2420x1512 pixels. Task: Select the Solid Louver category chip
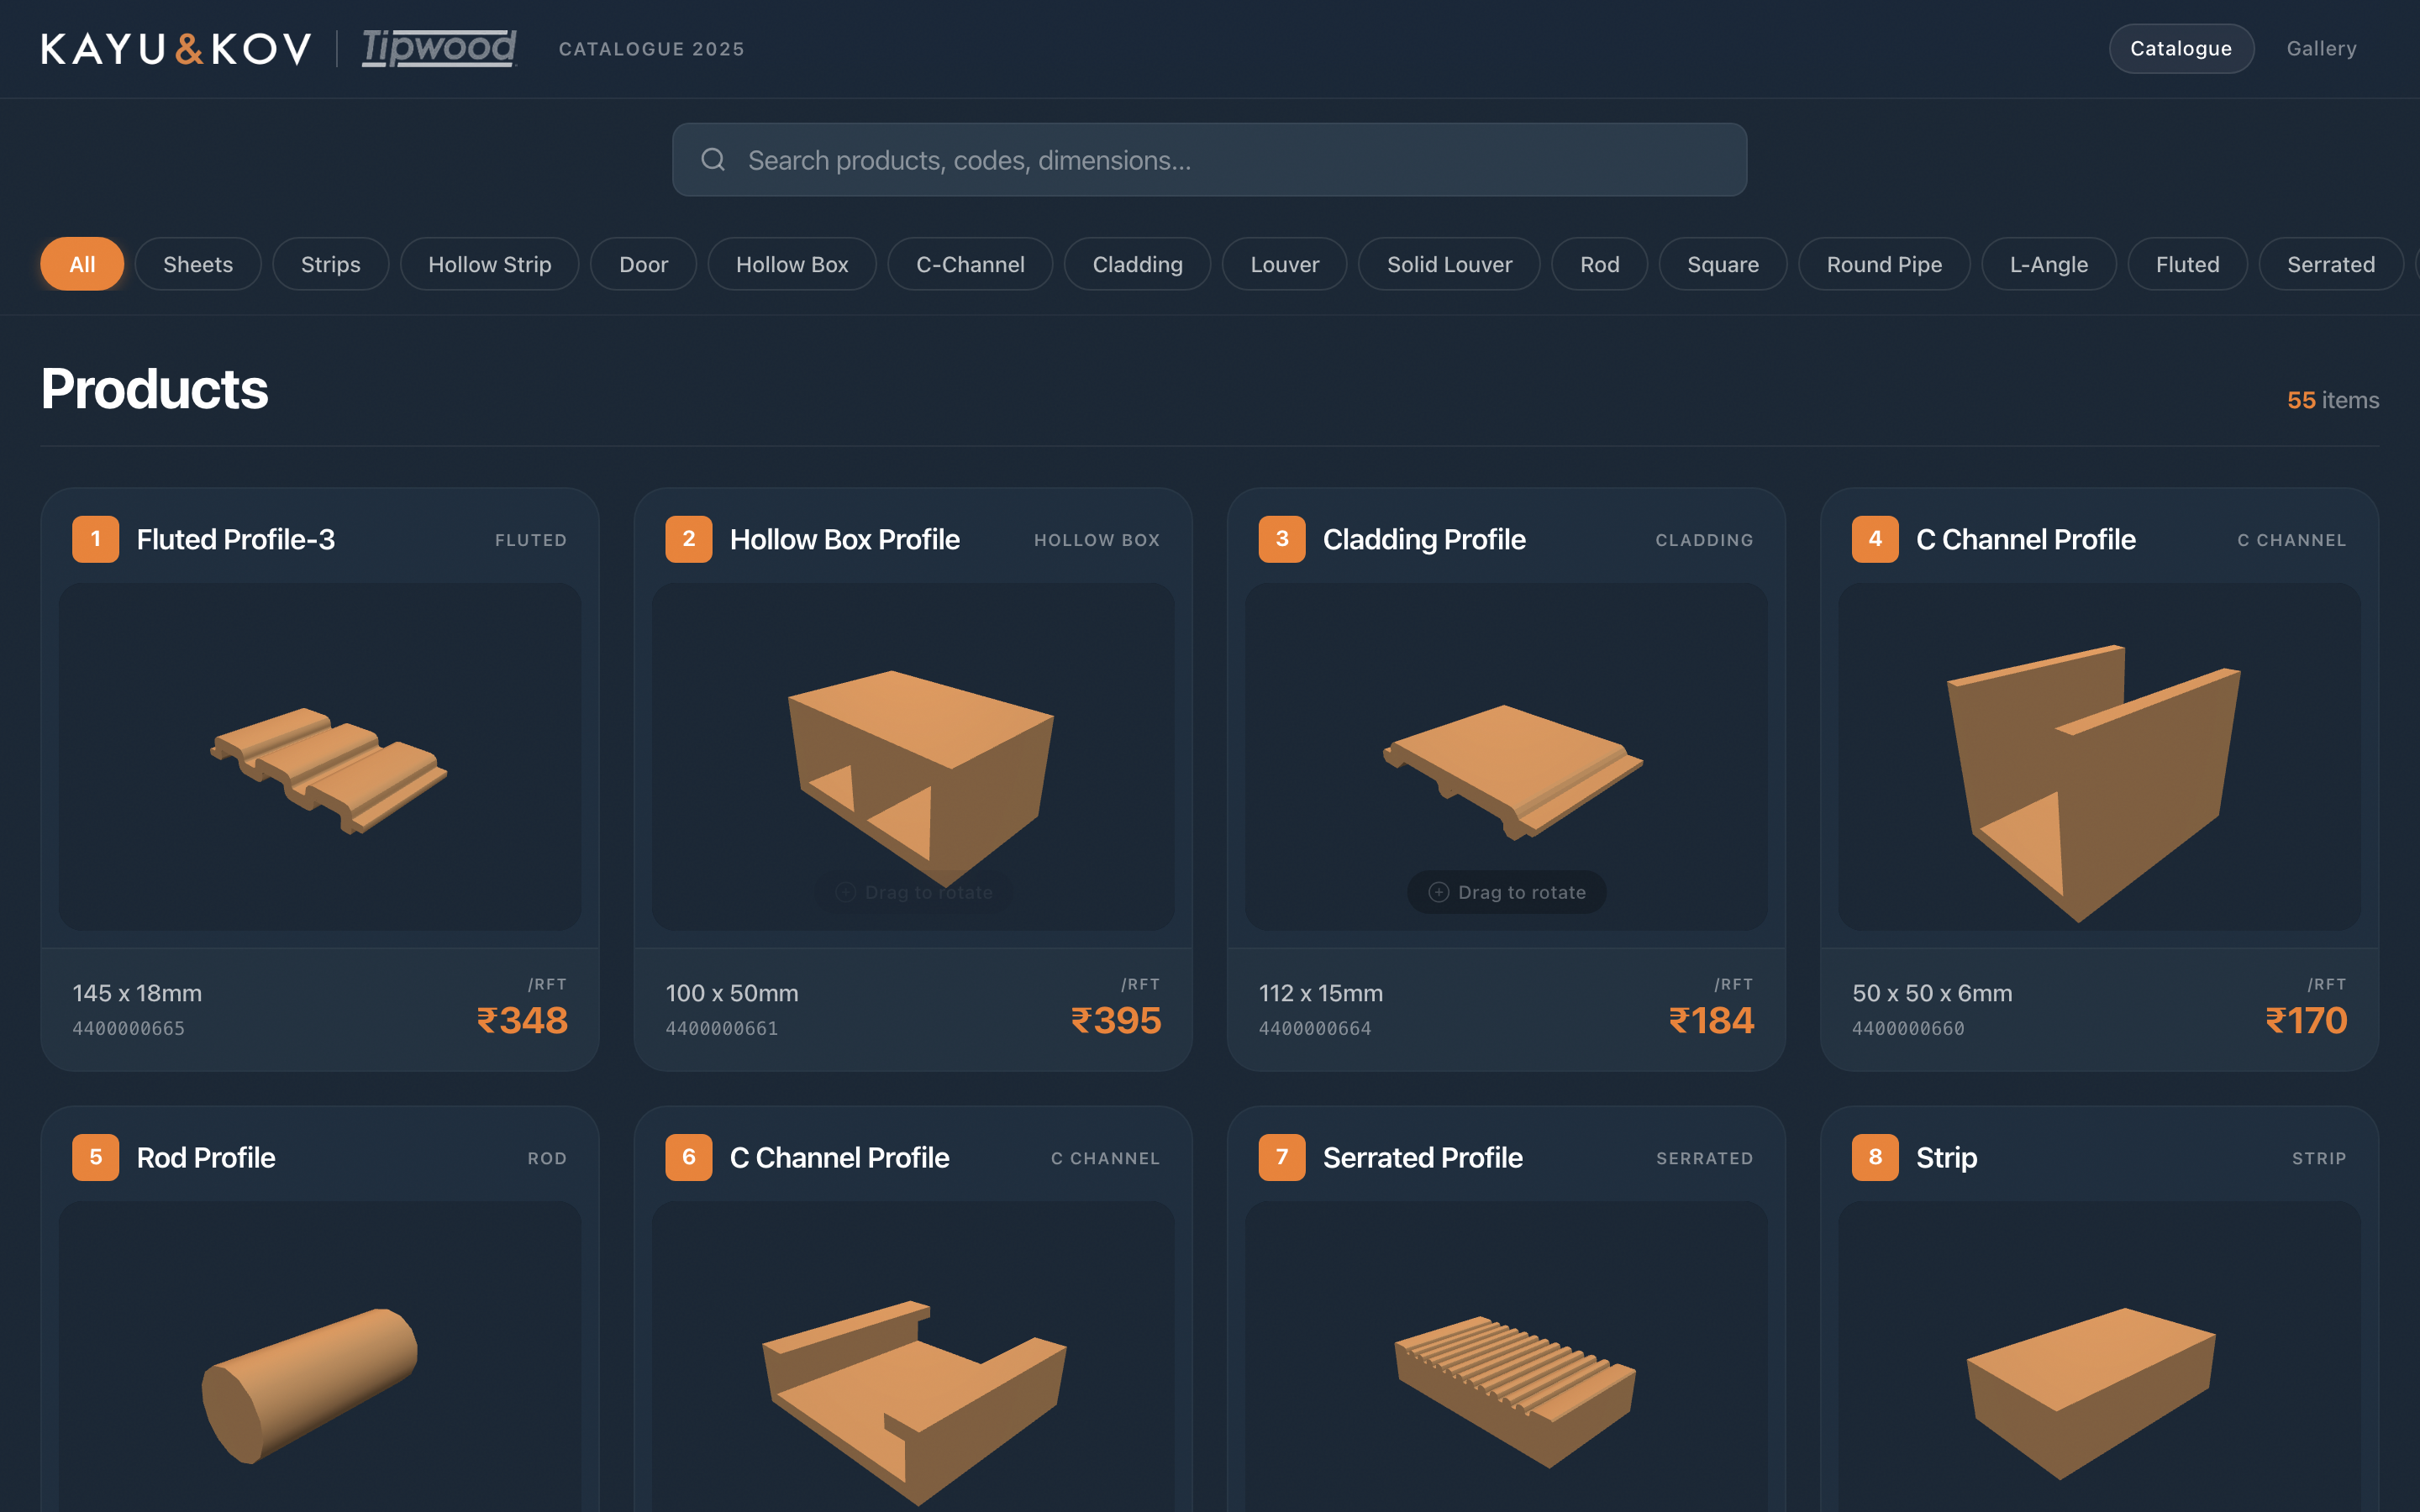[x=1449, y=264]
